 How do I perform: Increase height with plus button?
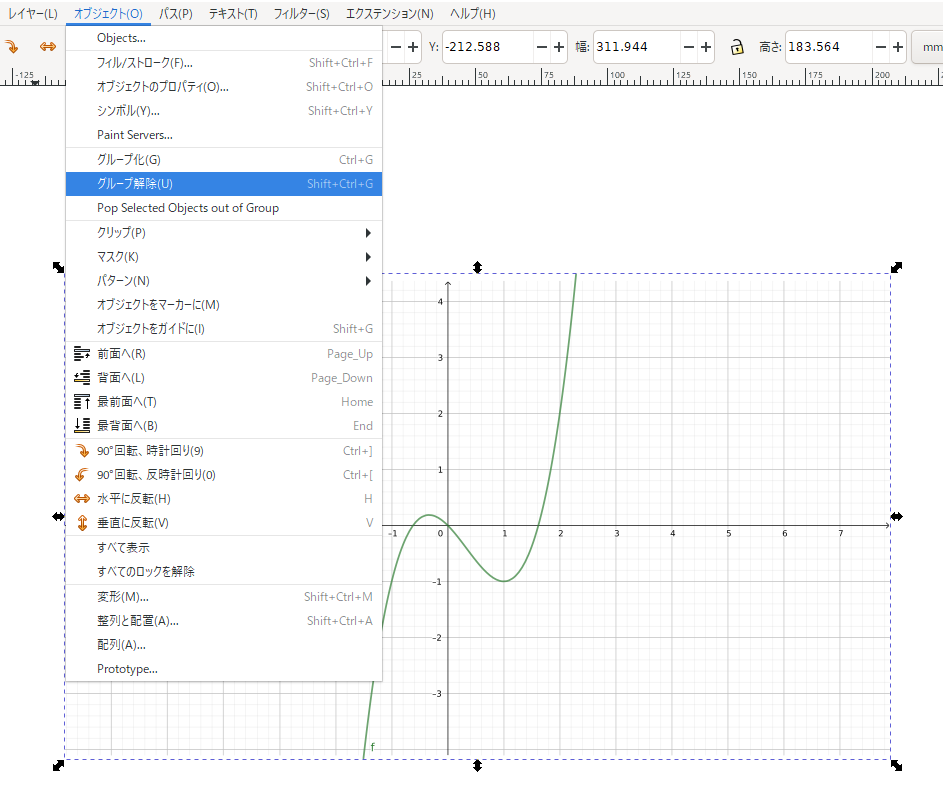click(x=898, y=47)
